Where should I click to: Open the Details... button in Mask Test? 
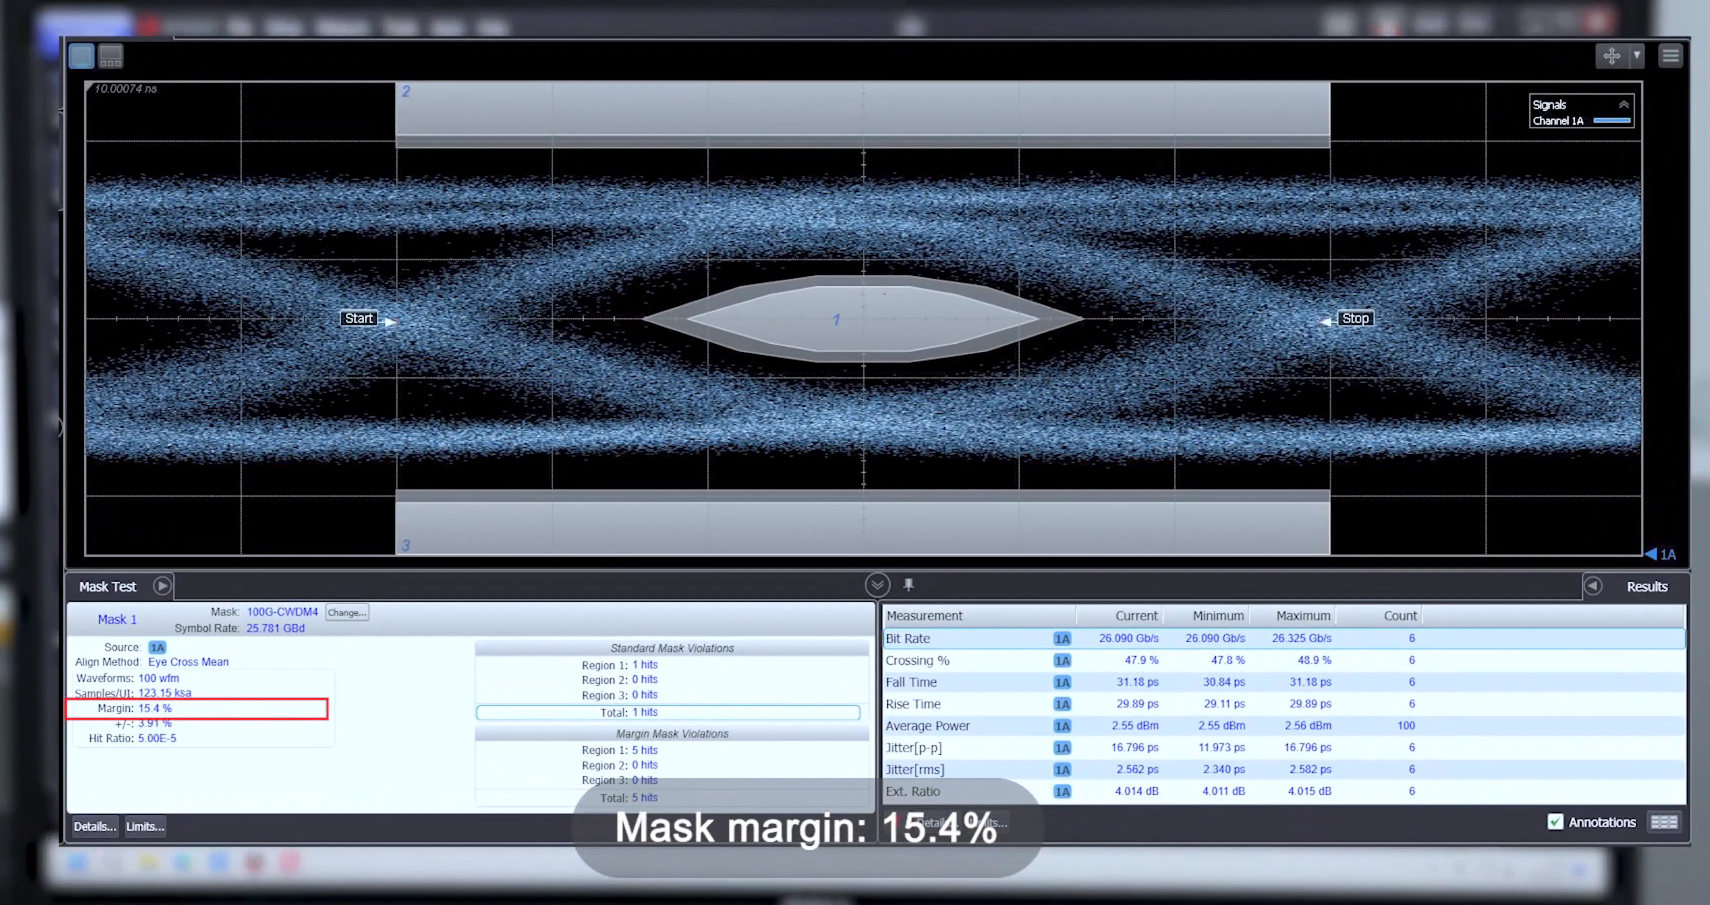click(x=94, y=826)
